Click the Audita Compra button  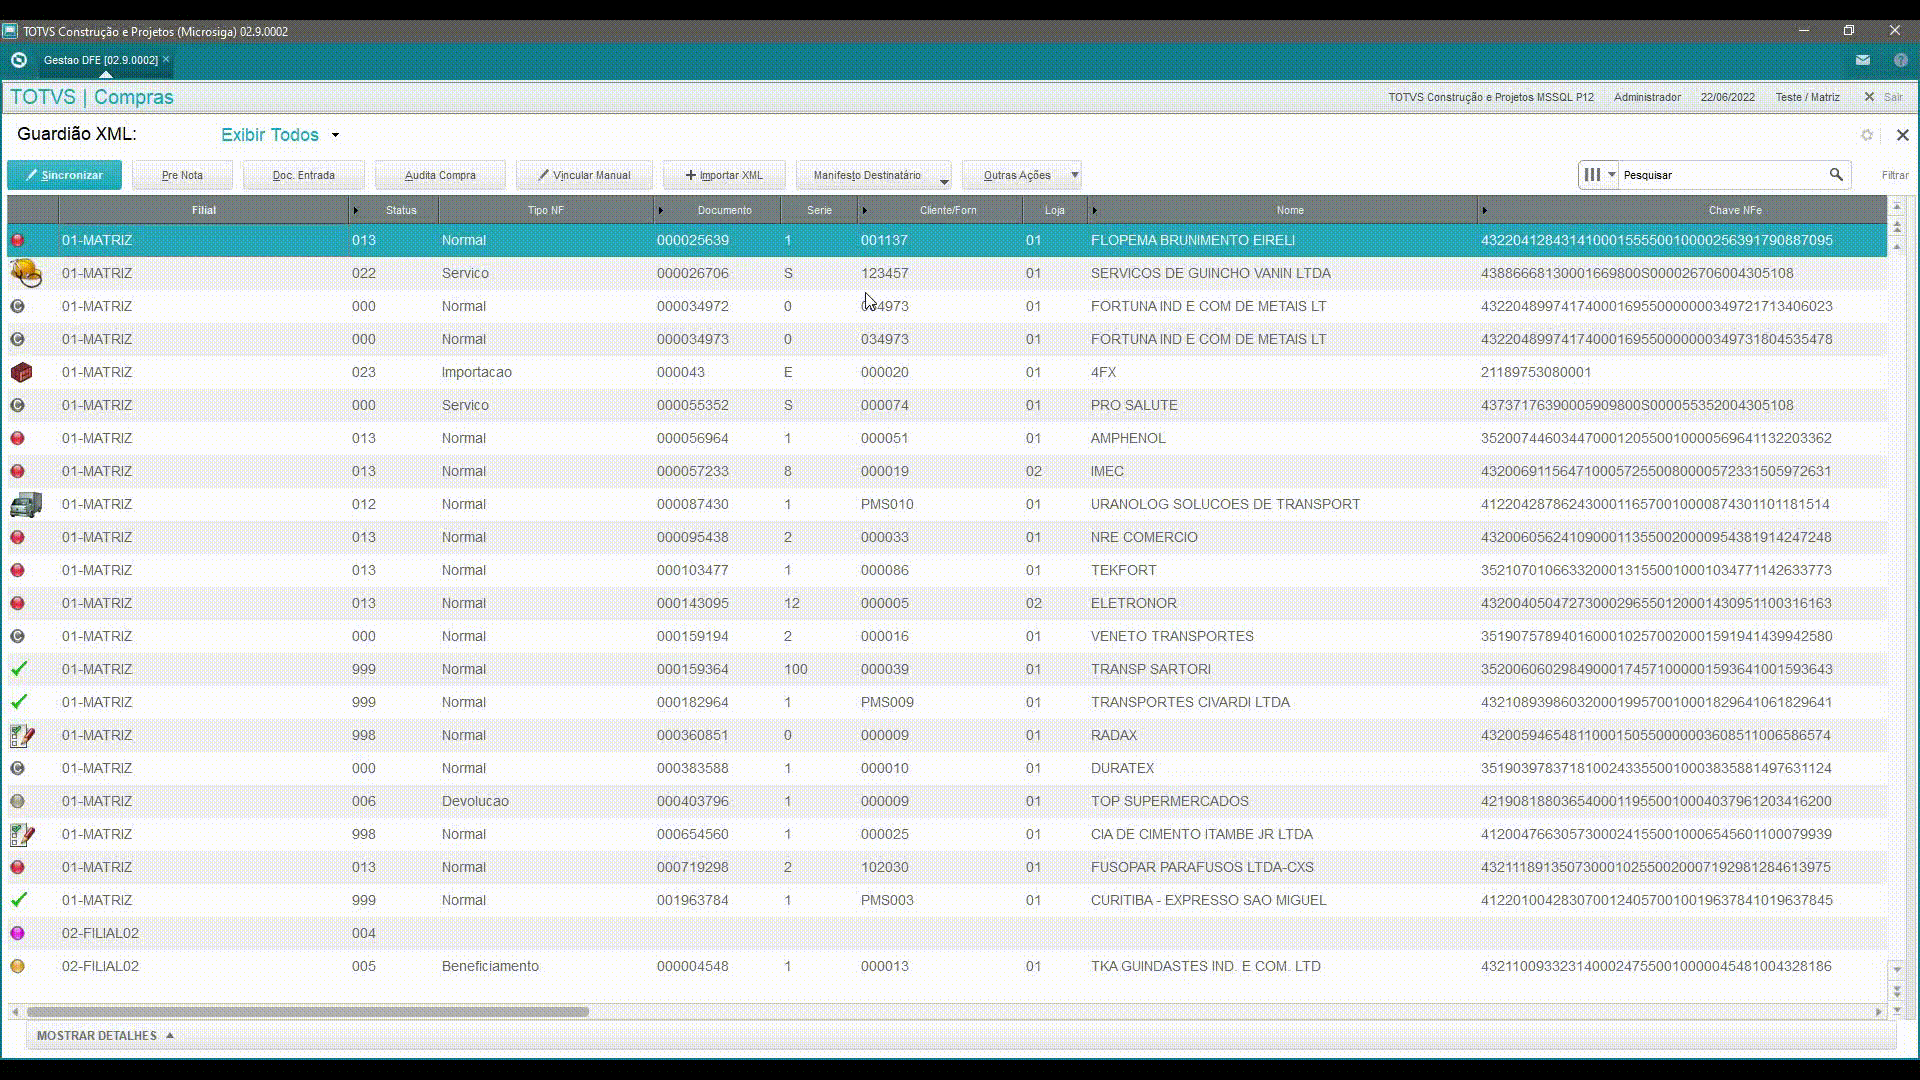[x=440, y=175]
